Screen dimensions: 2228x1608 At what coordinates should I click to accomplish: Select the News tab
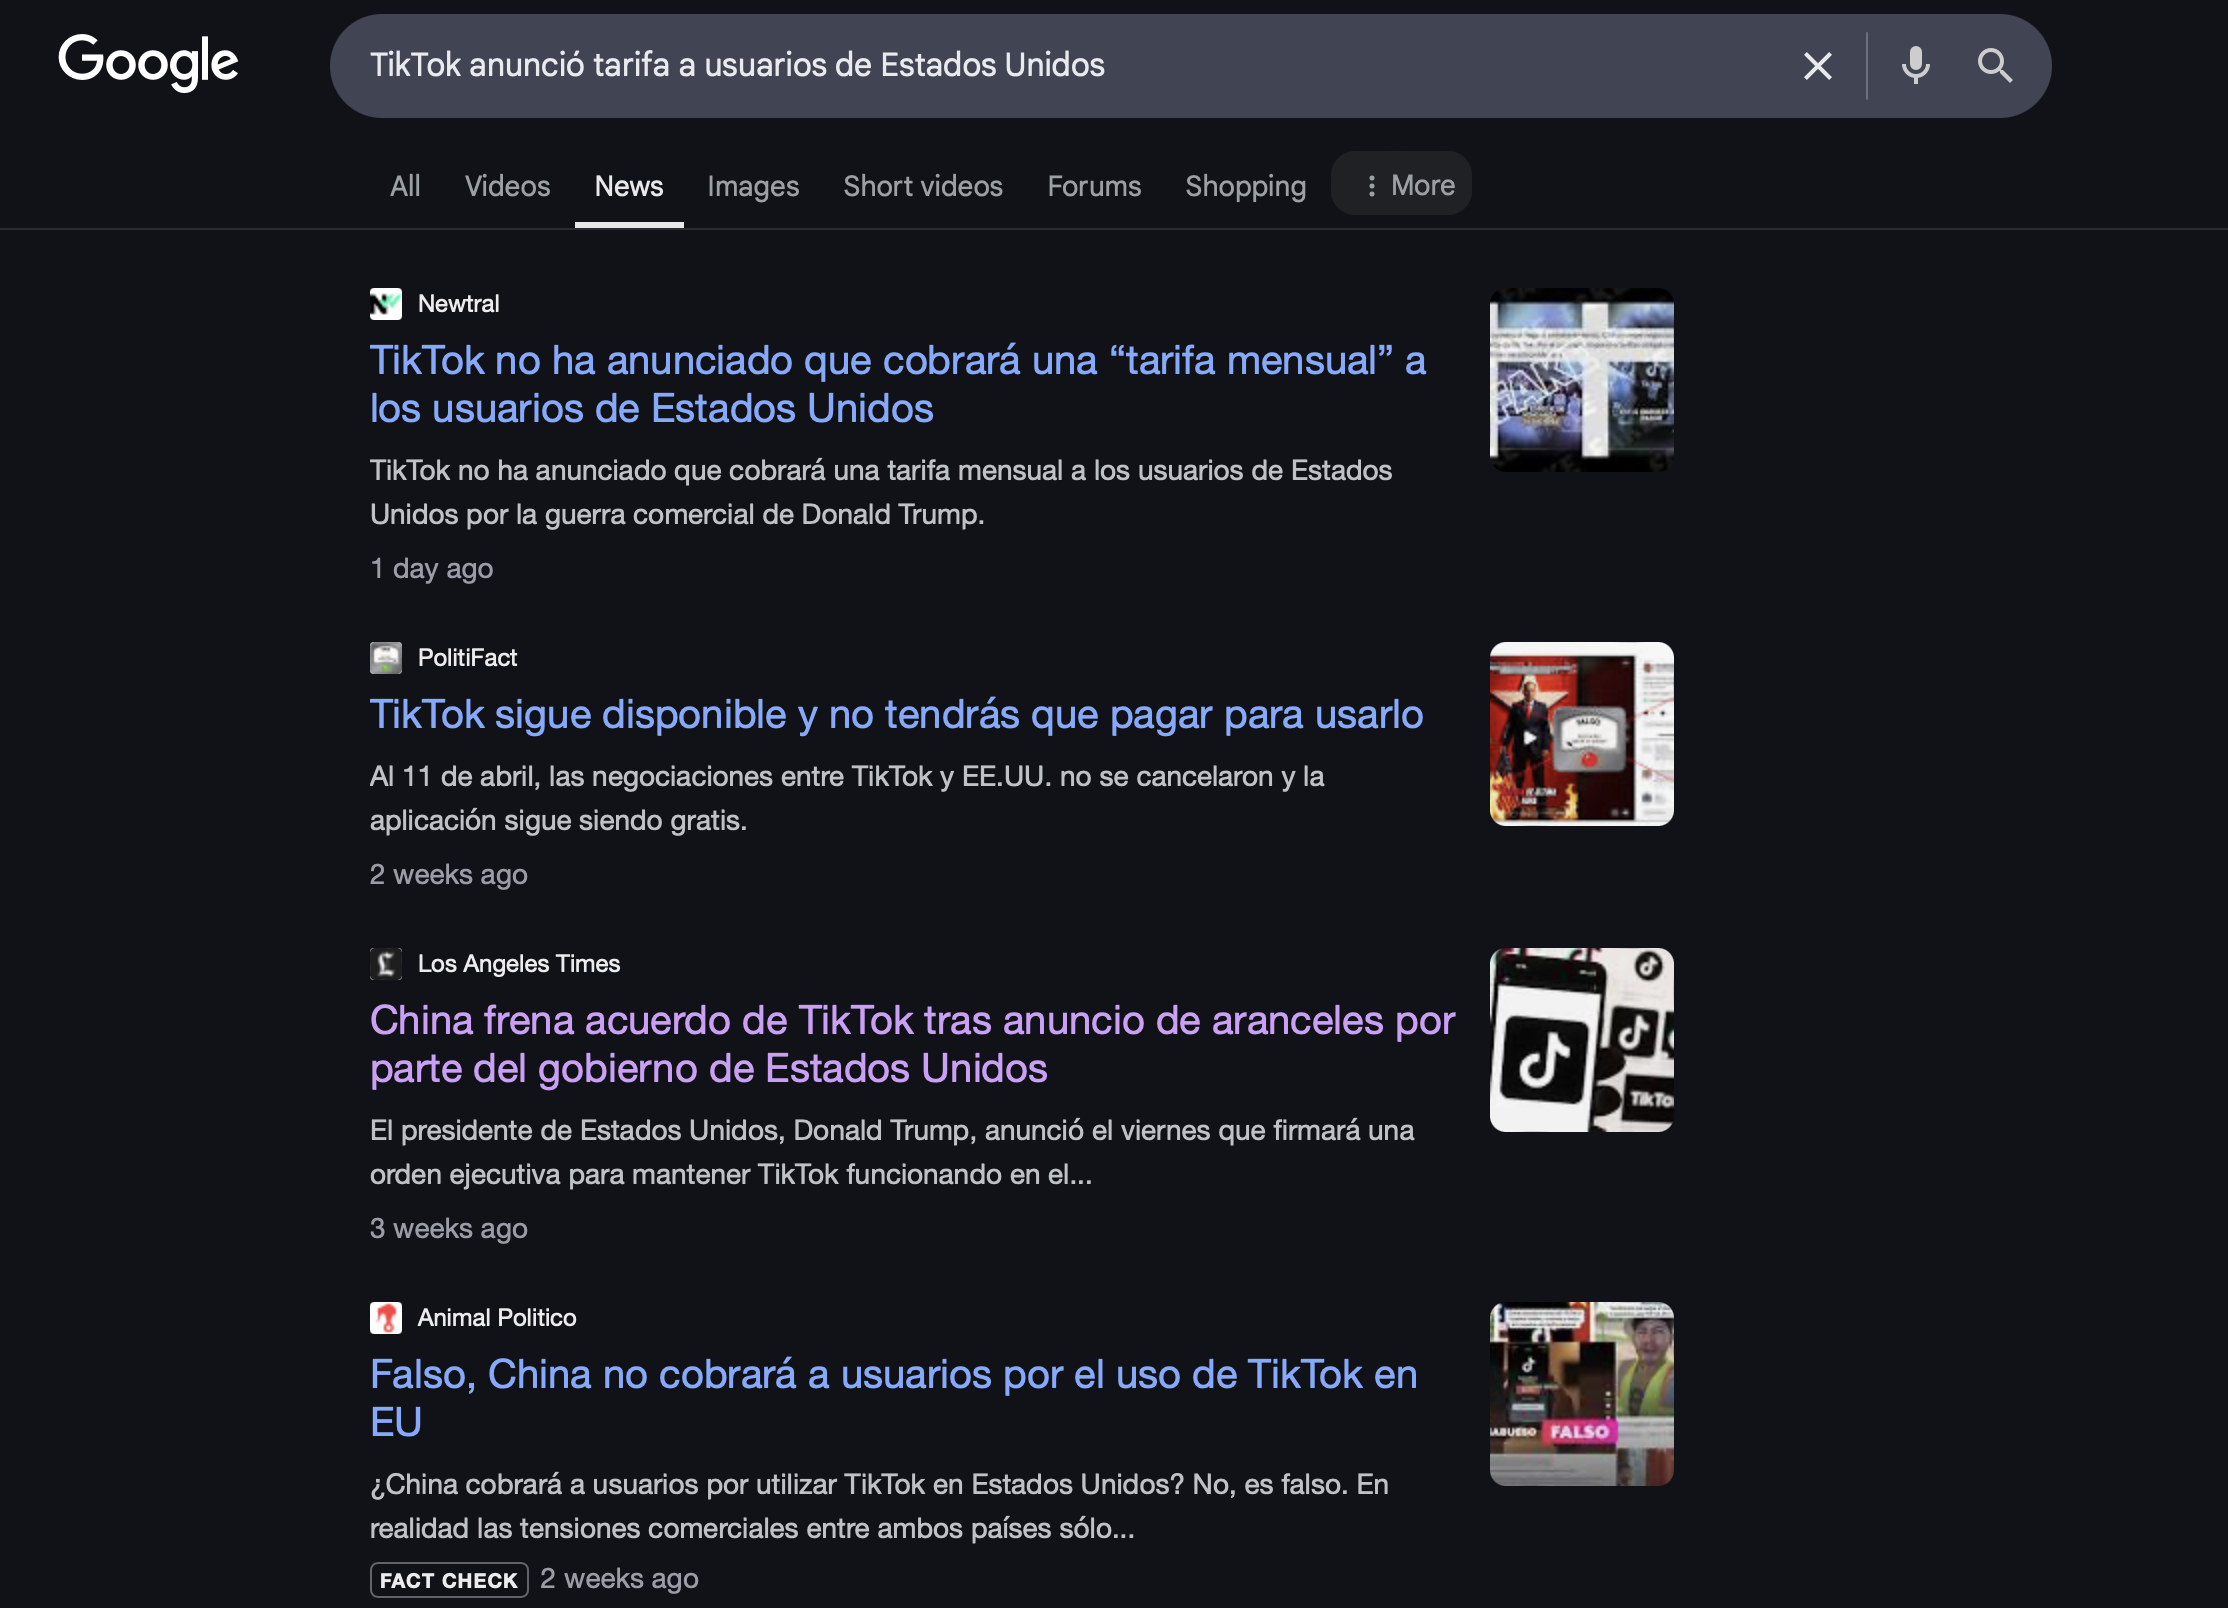(629, 186)
